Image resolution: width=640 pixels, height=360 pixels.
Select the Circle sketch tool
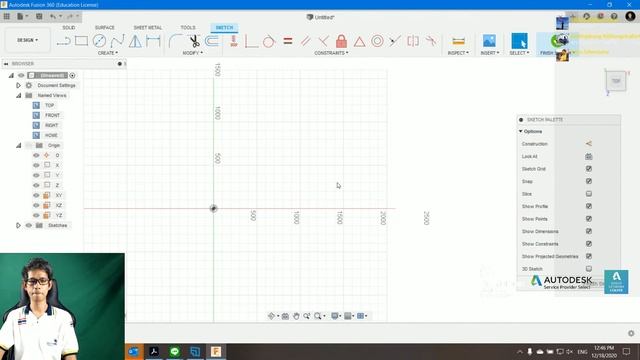point(99,41)
